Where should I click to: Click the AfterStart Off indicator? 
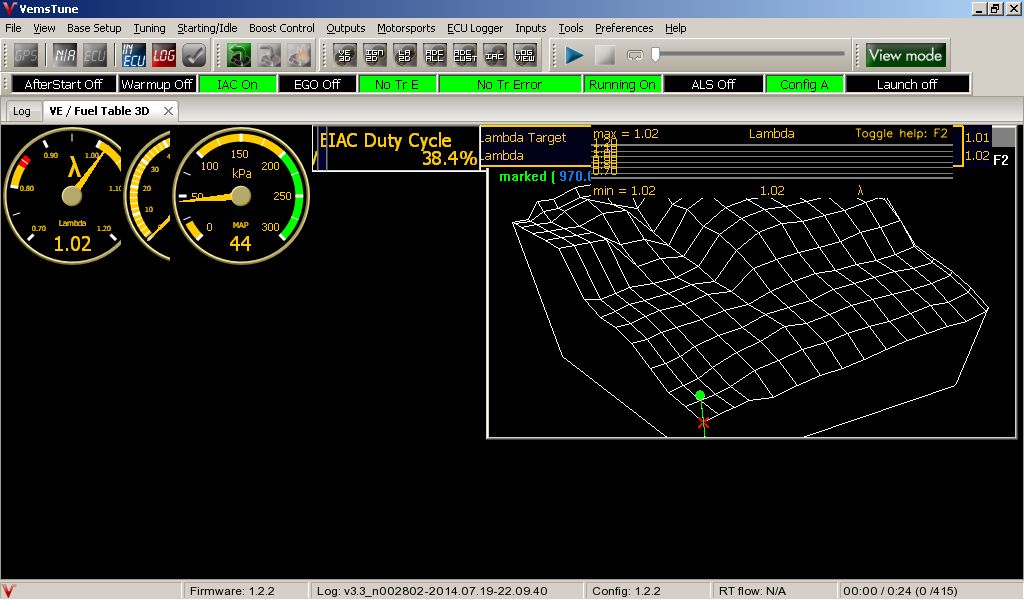click(x=63, y=84)
